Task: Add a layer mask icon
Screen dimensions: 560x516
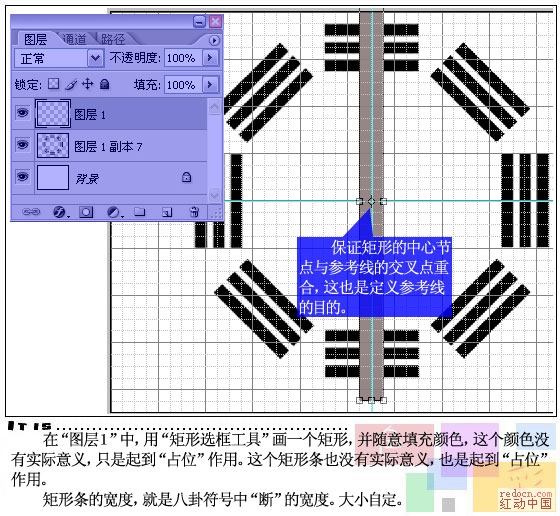Action: click(86, 212)
